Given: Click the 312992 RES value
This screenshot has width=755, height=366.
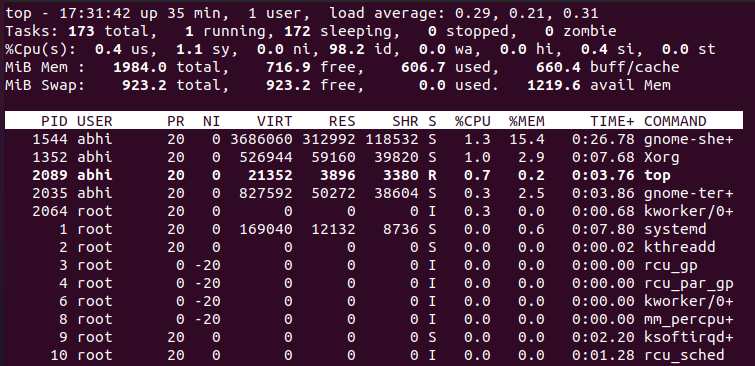Looking at the screenshot, I should point(329,139).
